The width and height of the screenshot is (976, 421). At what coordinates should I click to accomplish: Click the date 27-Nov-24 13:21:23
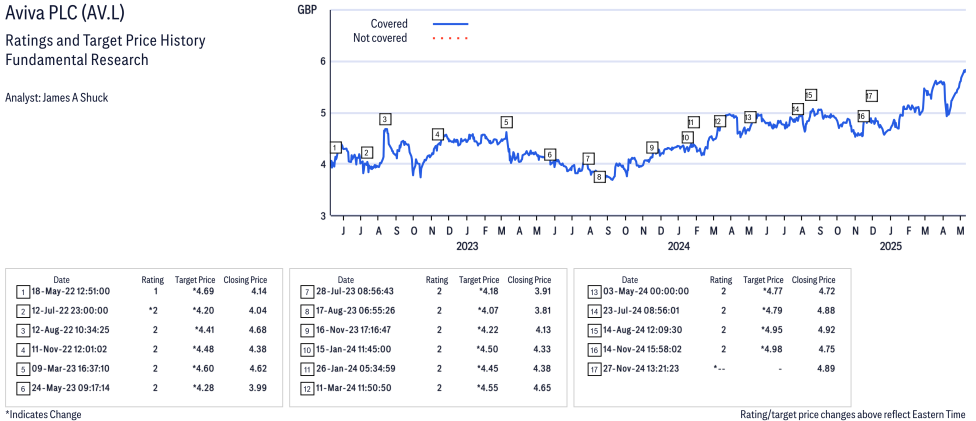pyautogui.click(x=641, y=368)
